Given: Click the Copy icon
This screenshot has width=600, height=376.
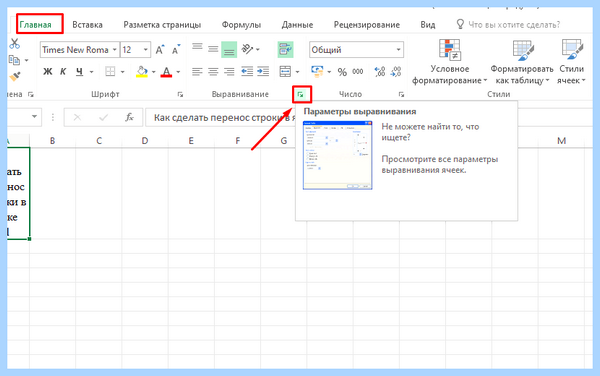Looking at the screenshot, I should tap(14, 60).
